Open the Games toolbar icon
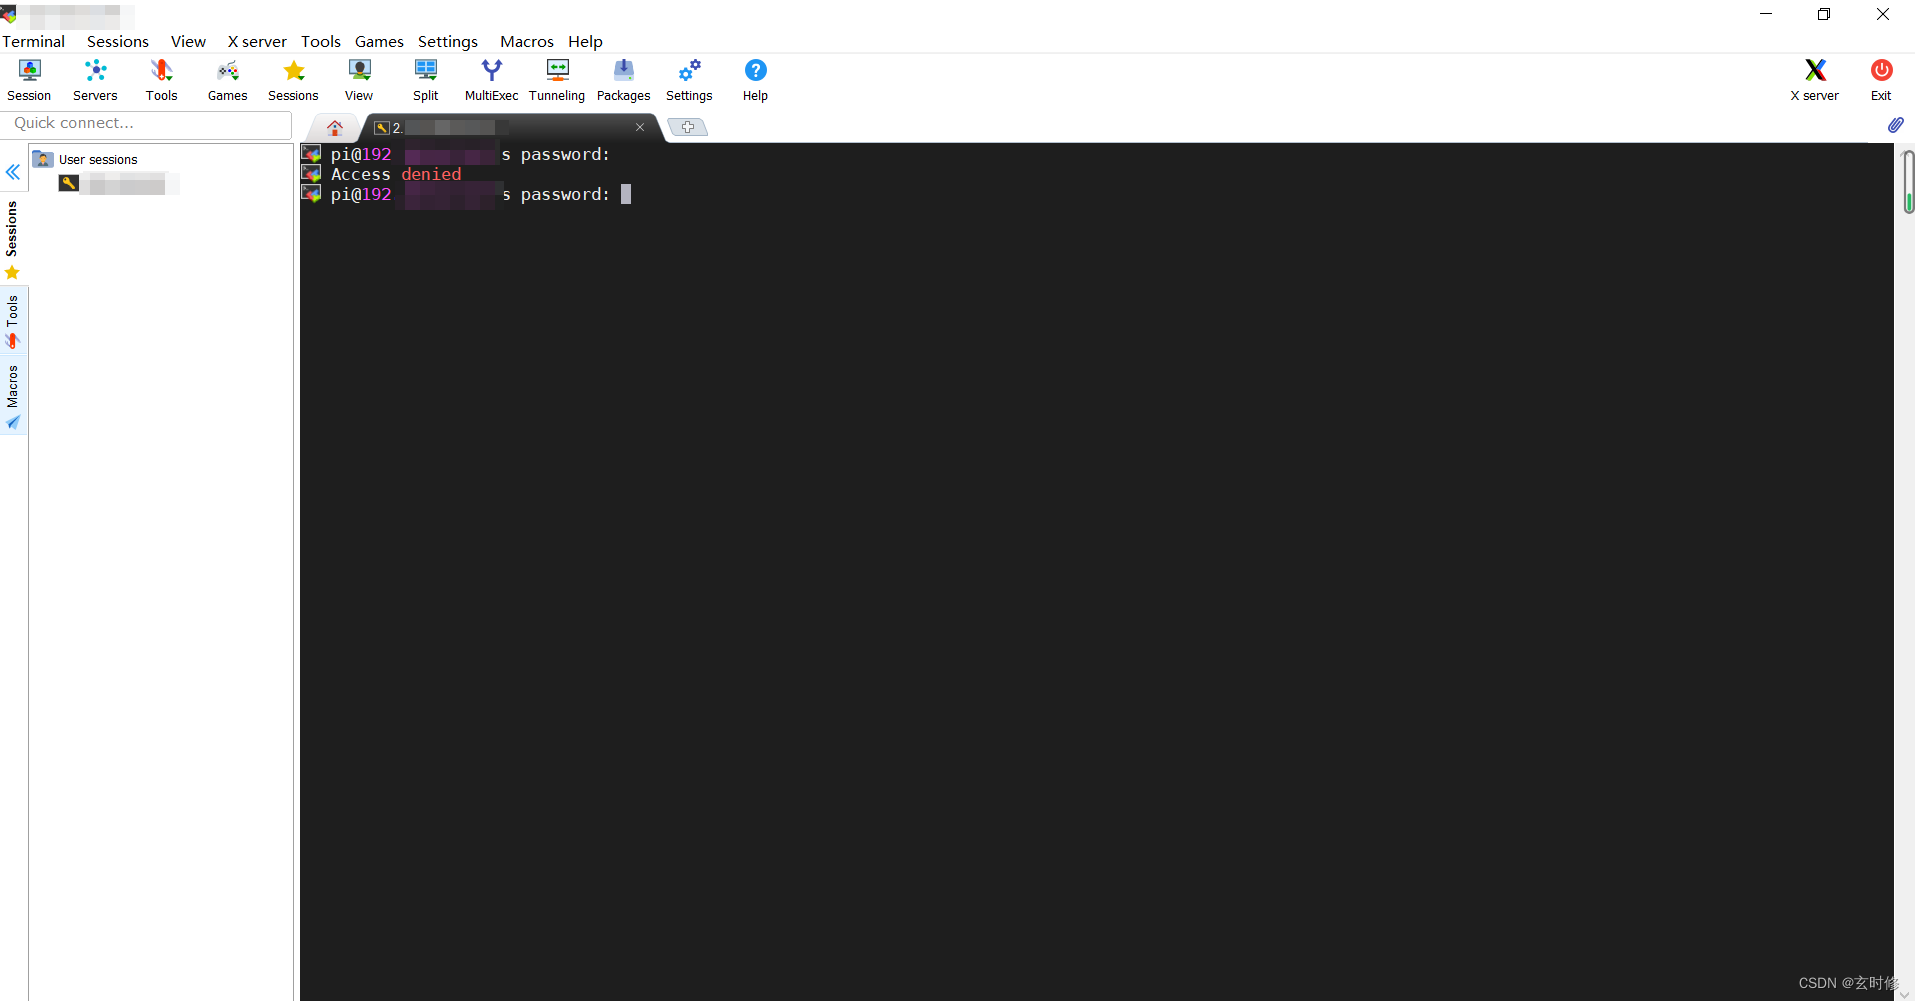 227,79
